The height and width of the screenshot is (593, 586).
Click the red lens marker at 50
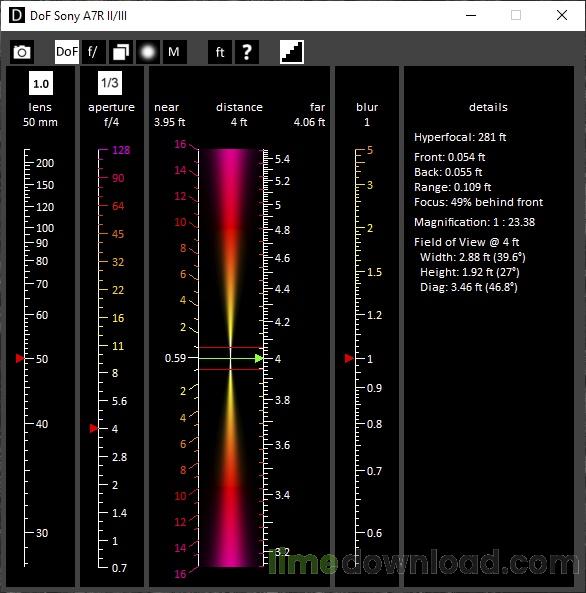20,358
